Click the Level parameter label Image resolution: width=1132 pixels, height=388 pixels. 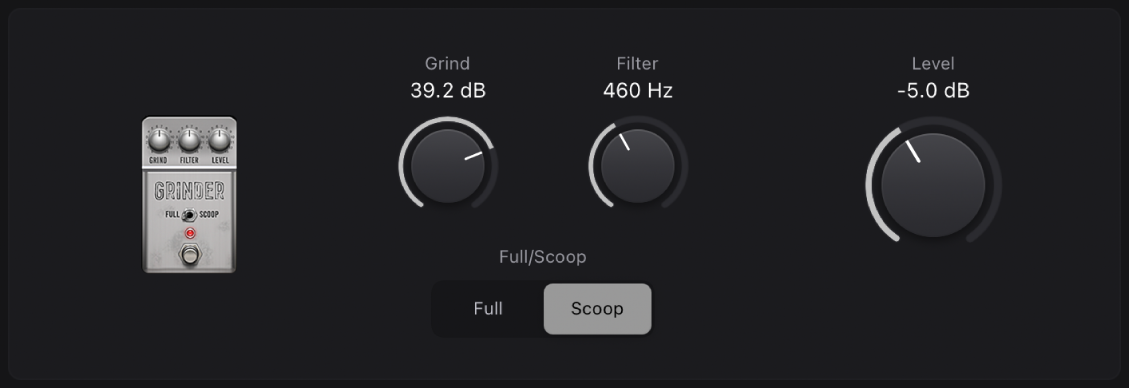(x=933, y=64)
